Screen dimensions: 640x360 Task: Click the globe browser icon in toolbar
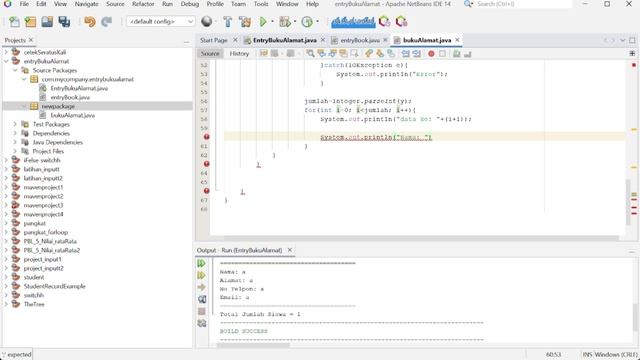(x=207, y=21)
